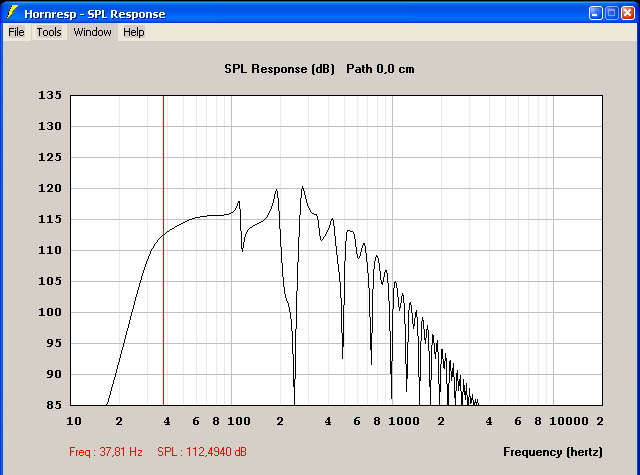Click the 1000 Hz axis label

[404, 421]
